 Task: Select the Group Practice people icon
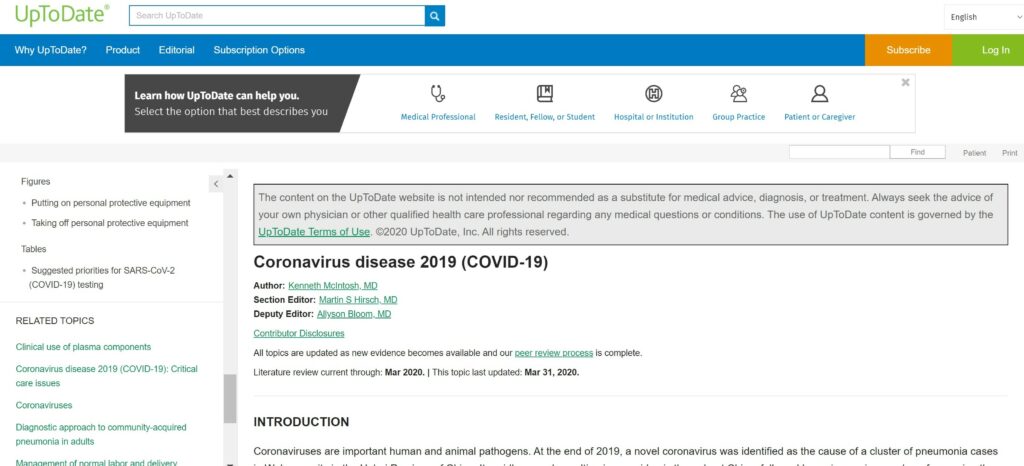[x=739, y=94]
